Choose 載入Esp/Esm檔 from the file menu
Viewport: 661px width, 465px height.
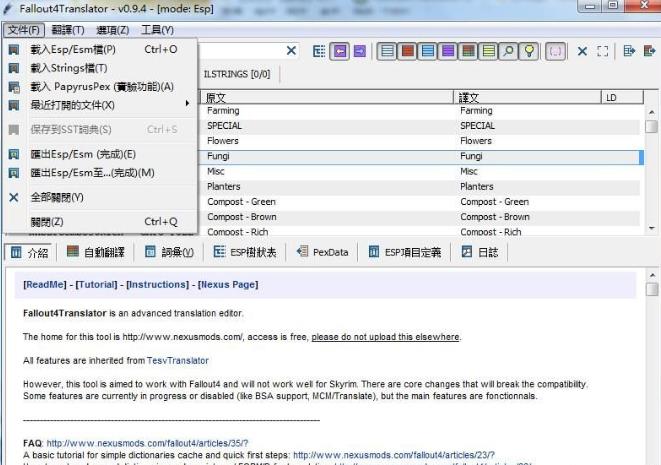click(73, 49)
